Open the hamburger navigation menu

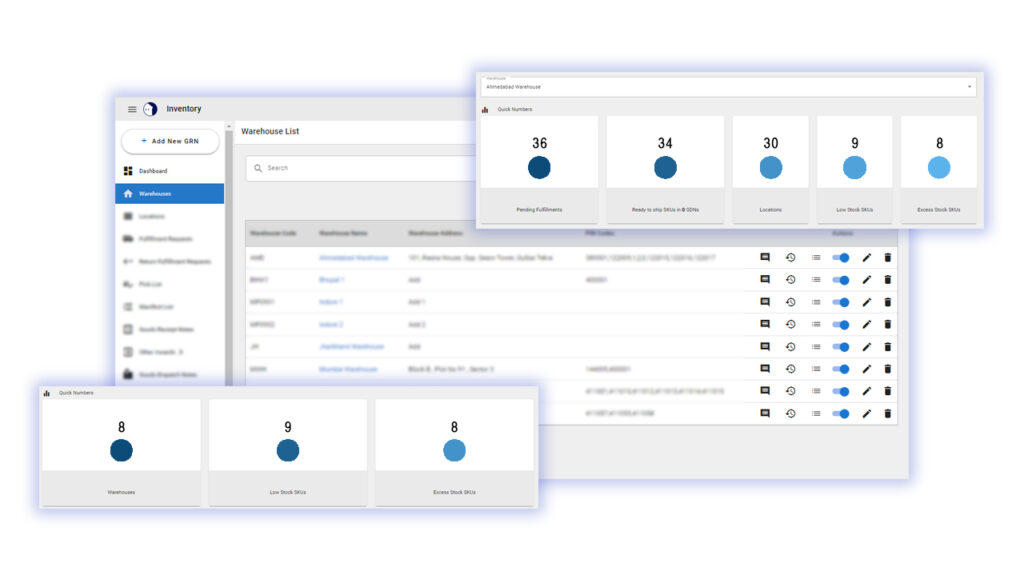132,109
